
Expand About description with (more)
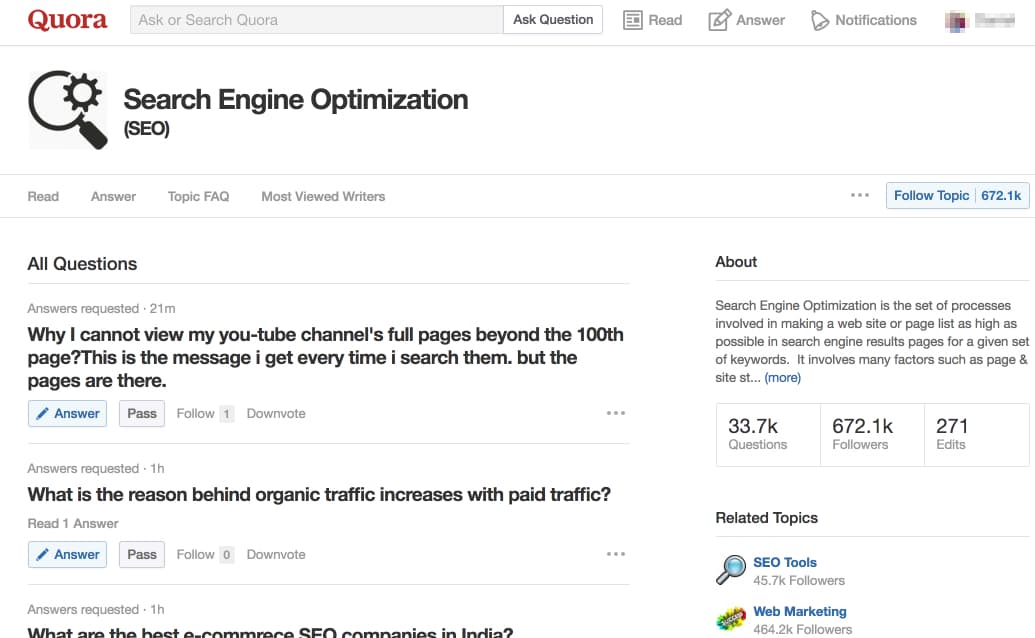[782, 377]
